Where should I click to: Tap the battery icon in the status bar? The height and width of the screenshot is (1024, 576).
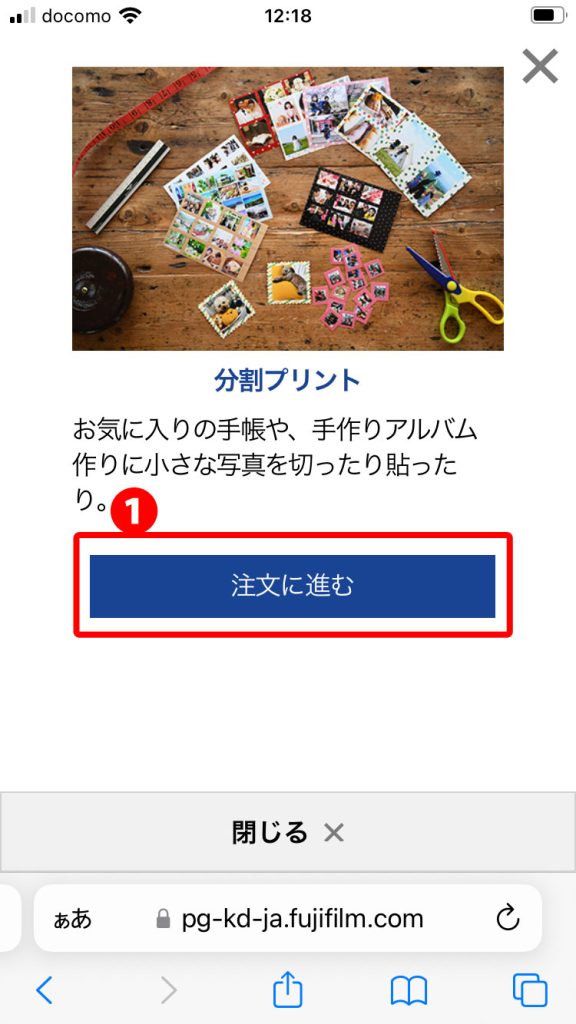pos(549,16)
